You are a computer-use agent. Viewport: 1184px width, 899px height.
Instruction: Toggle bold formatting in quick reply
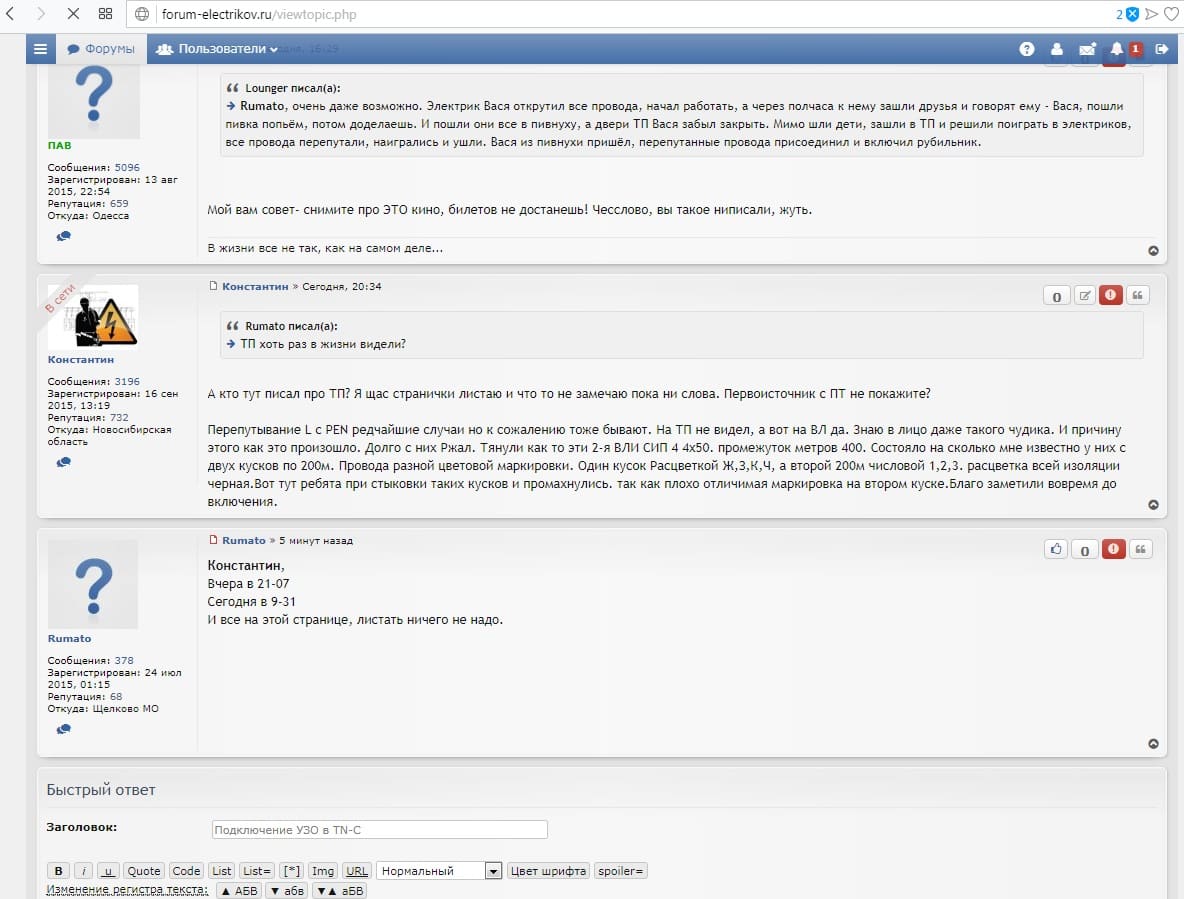point(59,871)
